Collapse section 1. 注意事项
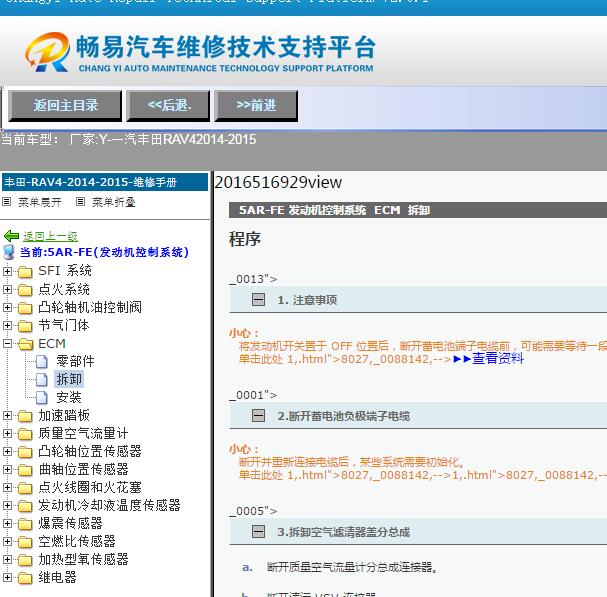 tap(259, 300)
